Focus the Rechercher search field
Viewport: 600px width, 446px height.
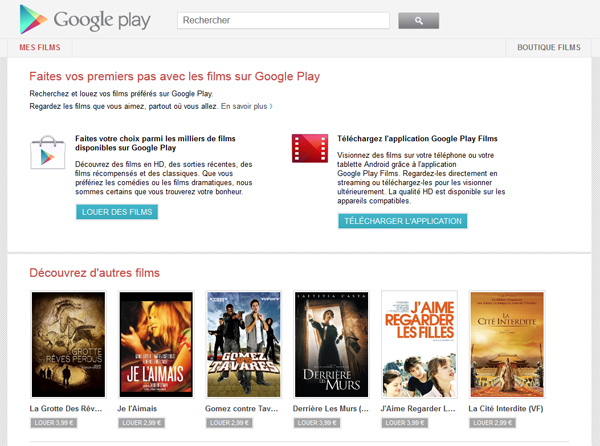tap(283, 20)
